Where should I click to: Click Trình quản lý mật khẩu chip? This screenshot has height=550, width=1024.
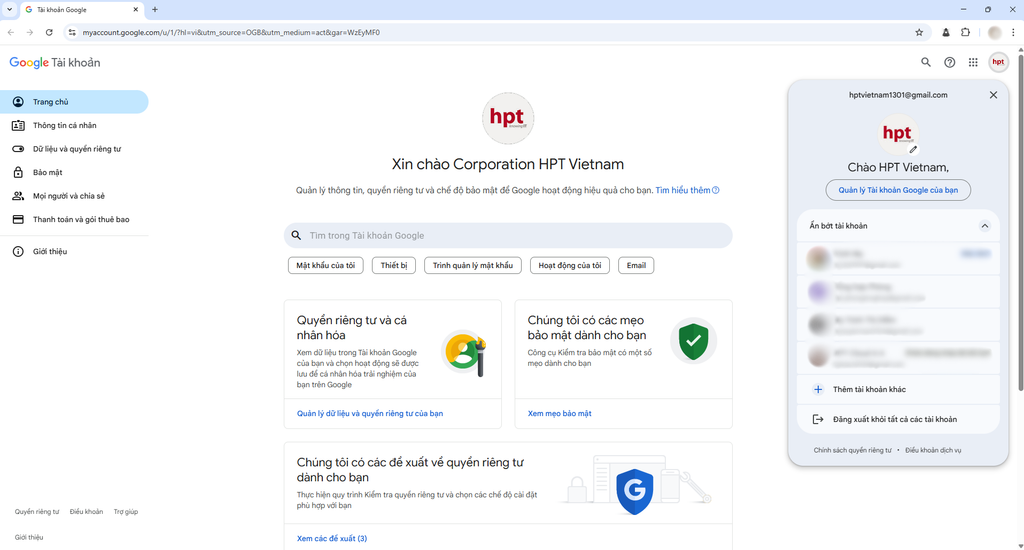(x=473, y=265)
